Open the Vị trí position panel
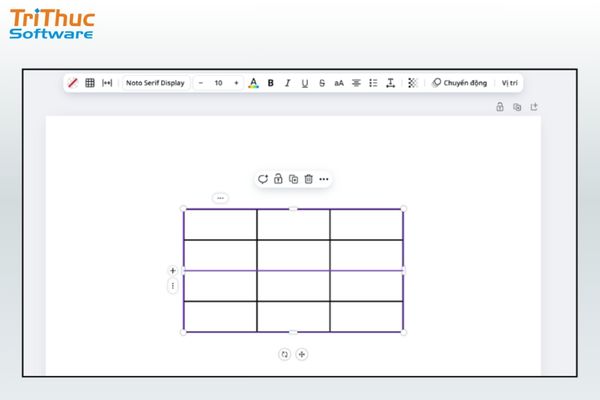Image resolution: width=600 pixels, height=400 pixels. click(509, 83)
